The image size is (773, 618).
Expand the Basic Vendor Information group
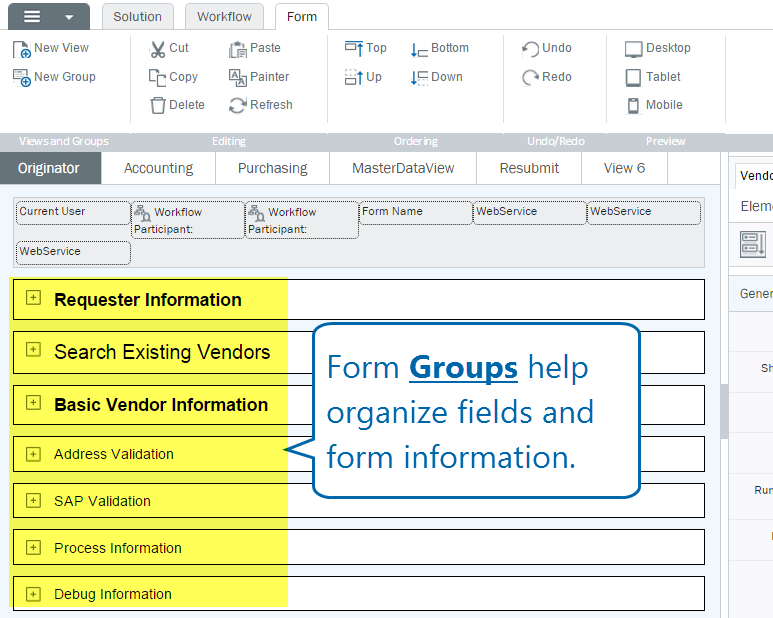tap(33, 403)
